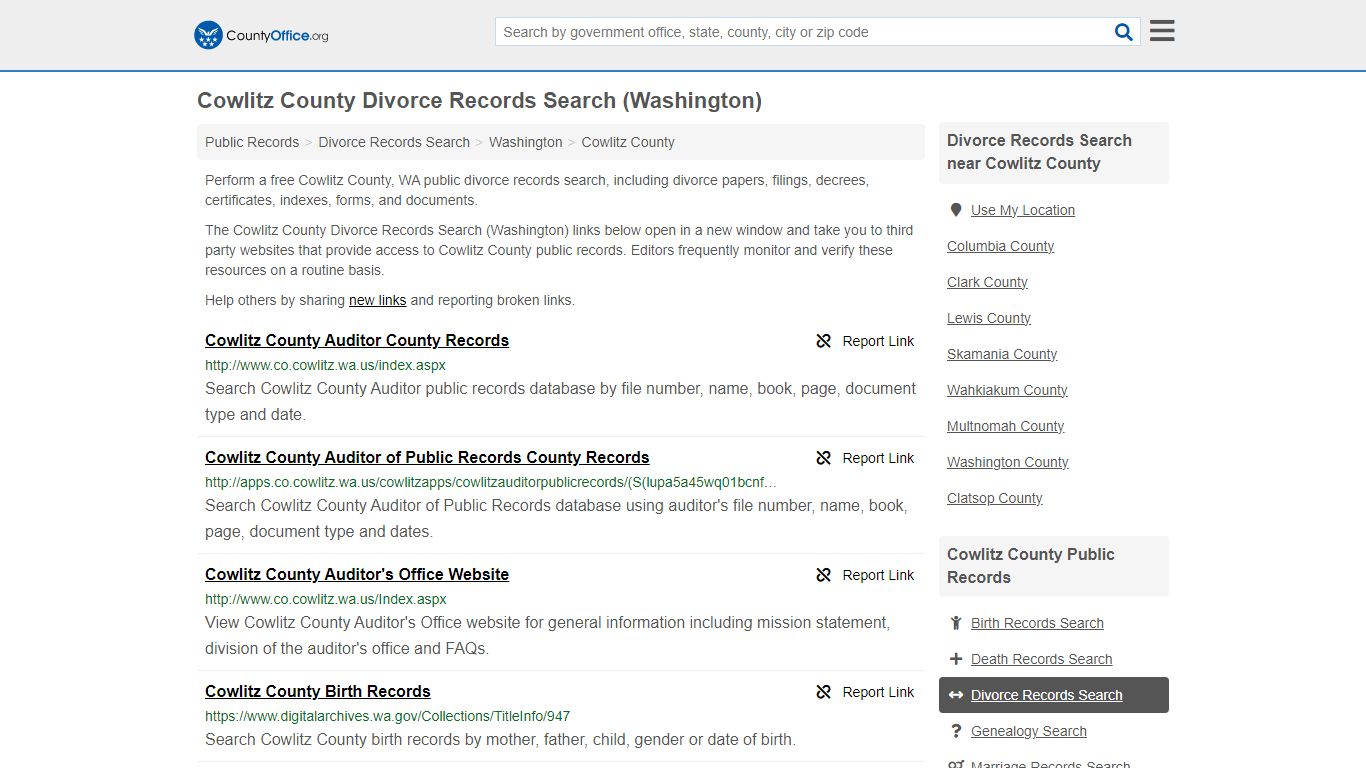This screenshot has height=768, width=1366.
Task: Select Skamania County in nearby list
Action: (1002, 354)
